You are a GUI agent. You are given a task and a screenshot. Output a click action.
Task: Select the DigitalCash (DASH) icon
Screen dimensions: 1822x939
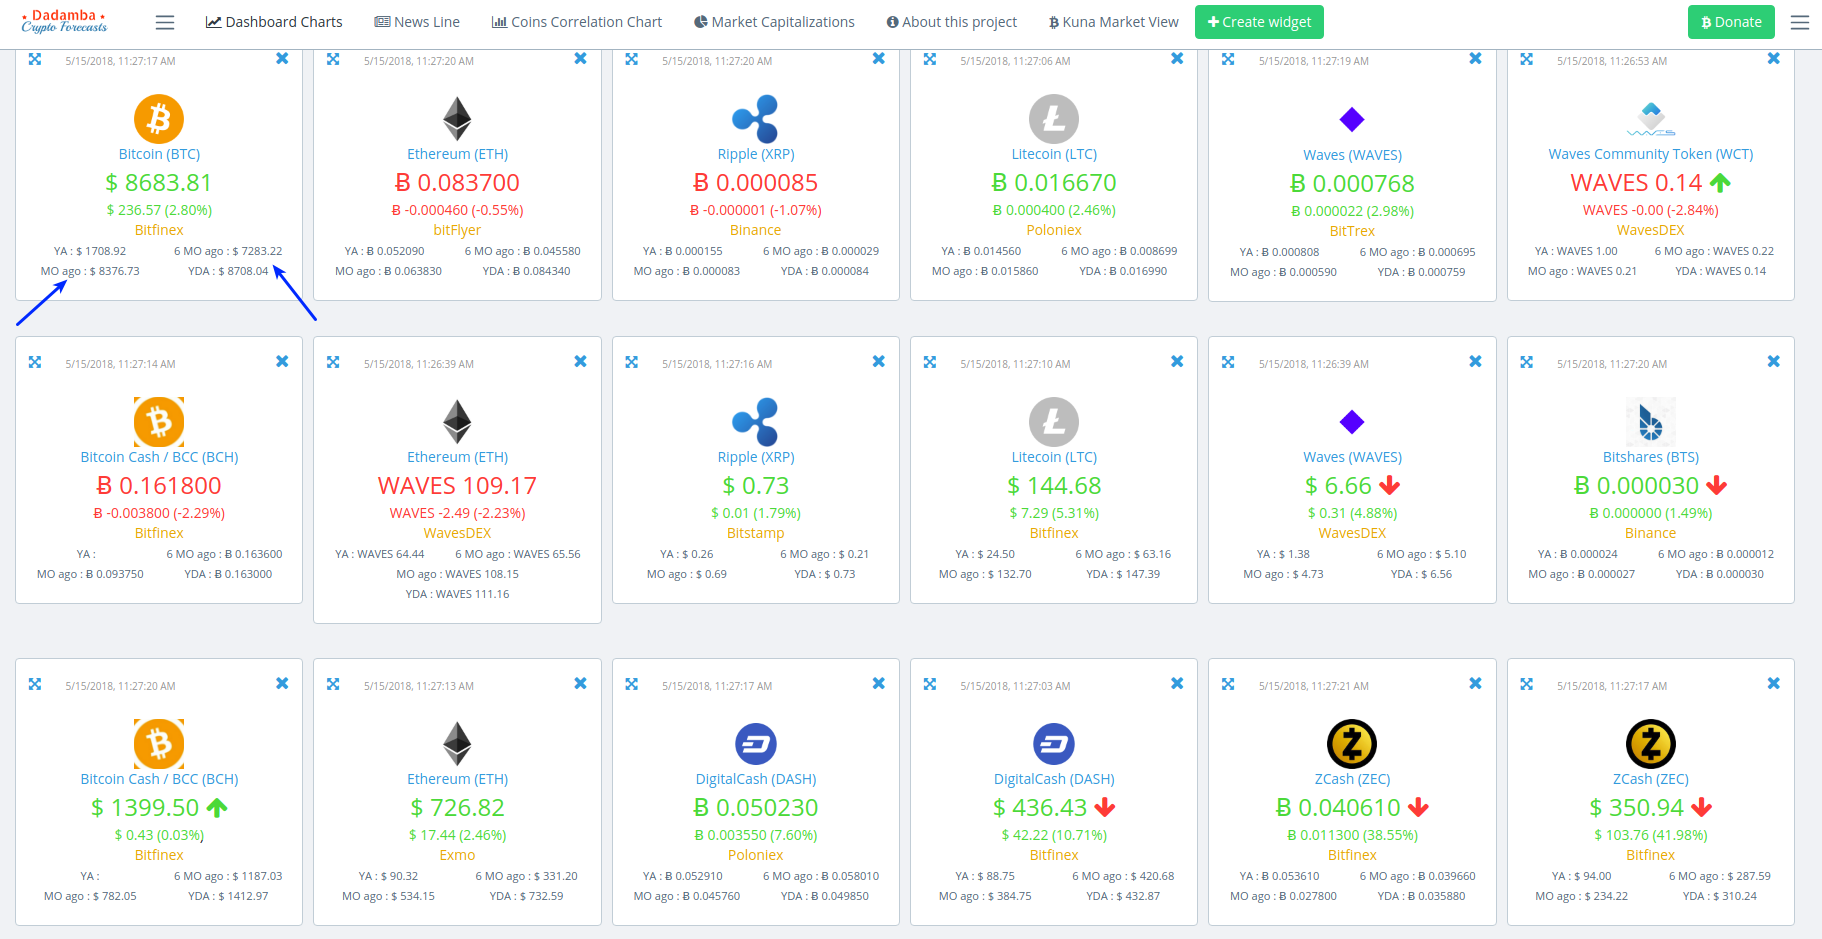(755, 744)
